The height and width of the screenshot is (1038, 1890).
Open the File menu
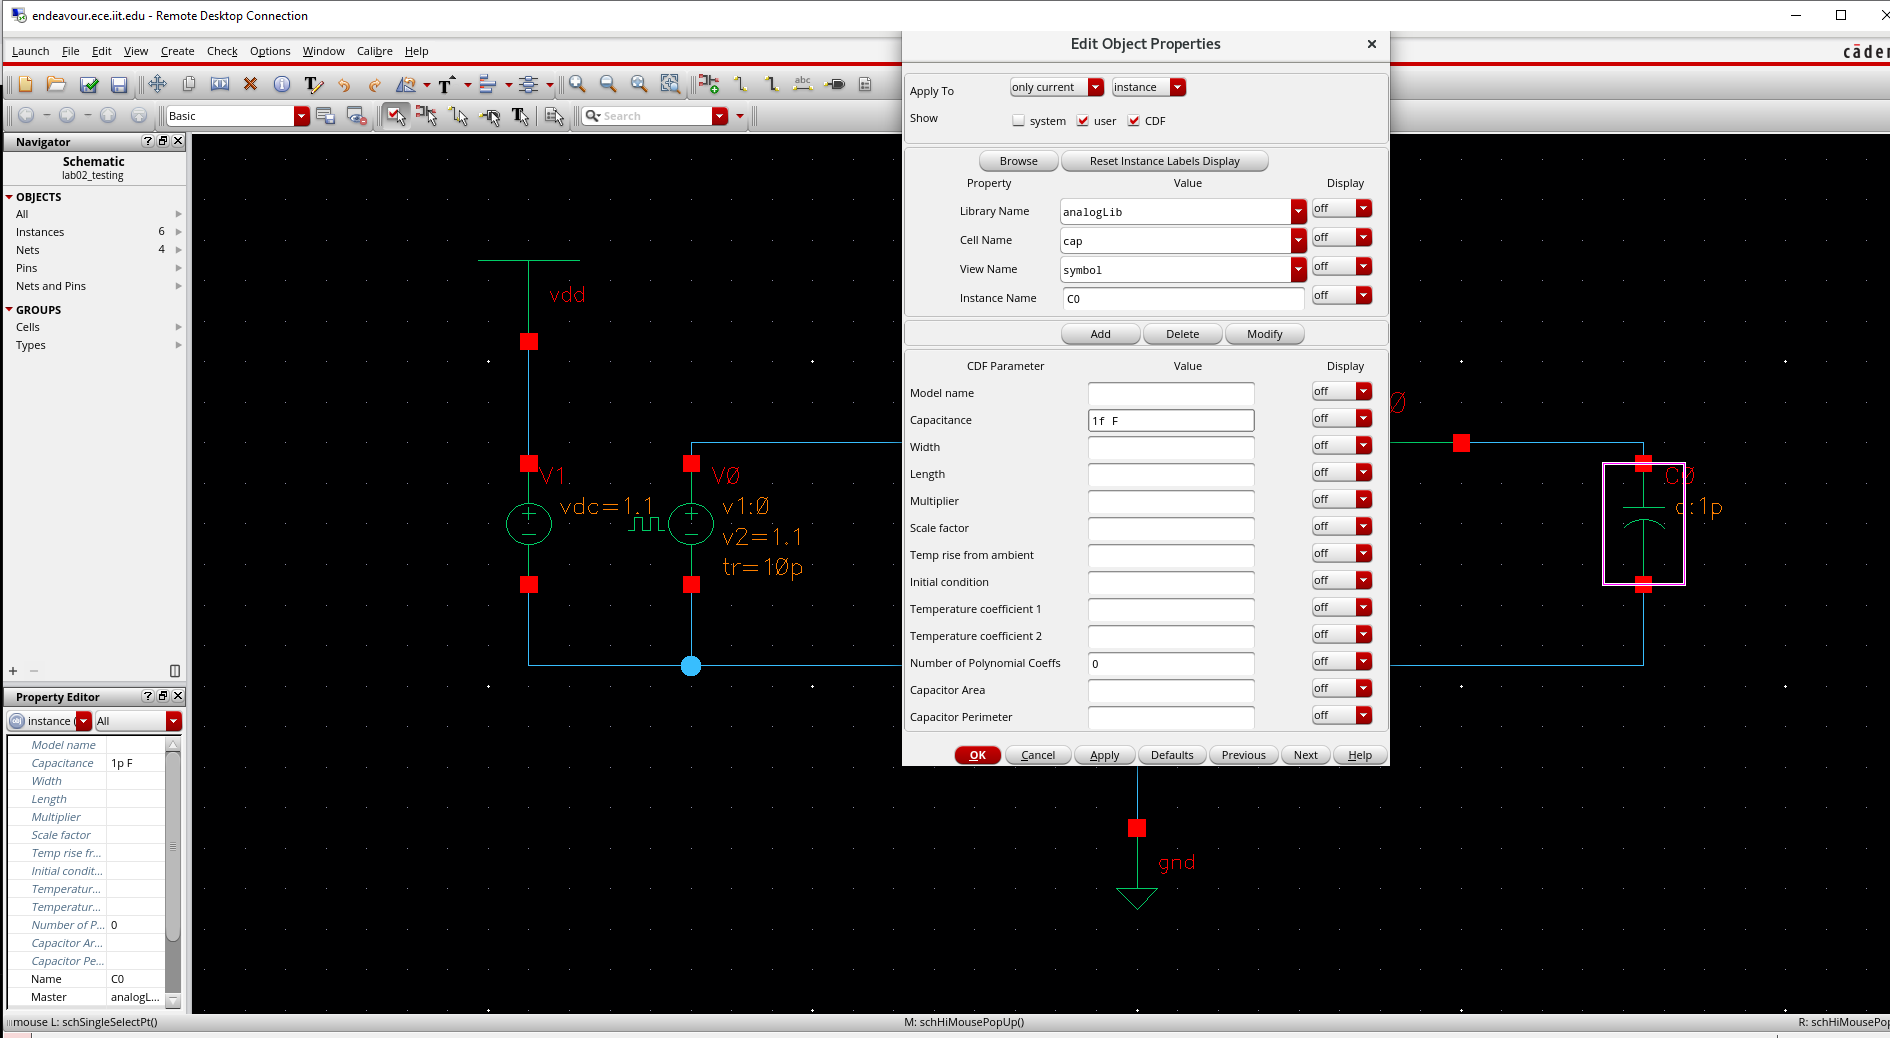click(70, 51)
